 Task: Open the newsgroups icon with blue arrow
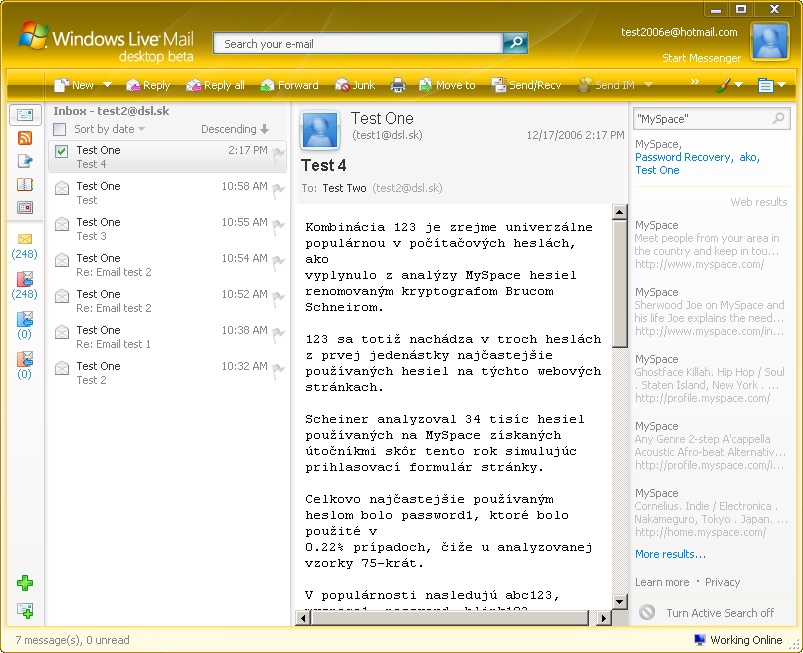[x=25, y=161]
